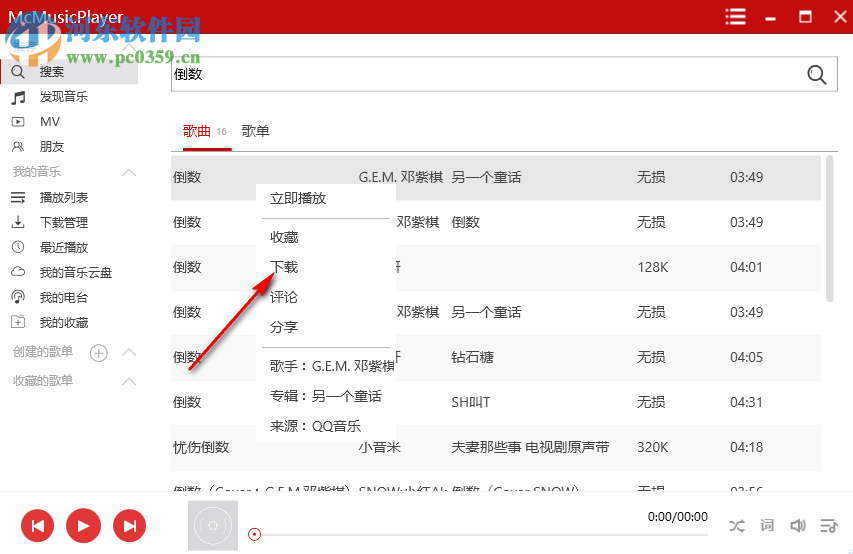Screen dimensions: 853x554
Task: Open 我的电台
Action: 64,298
